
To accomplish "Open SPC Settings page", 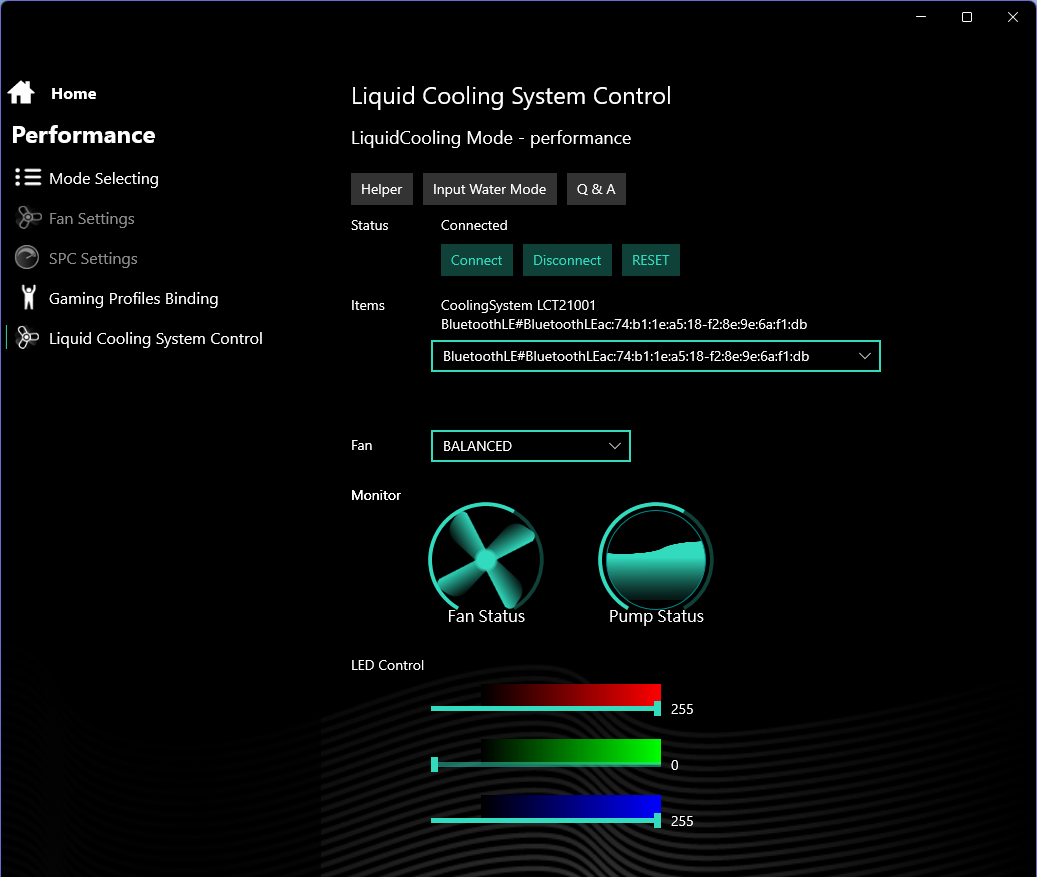I will pos(93,259).
